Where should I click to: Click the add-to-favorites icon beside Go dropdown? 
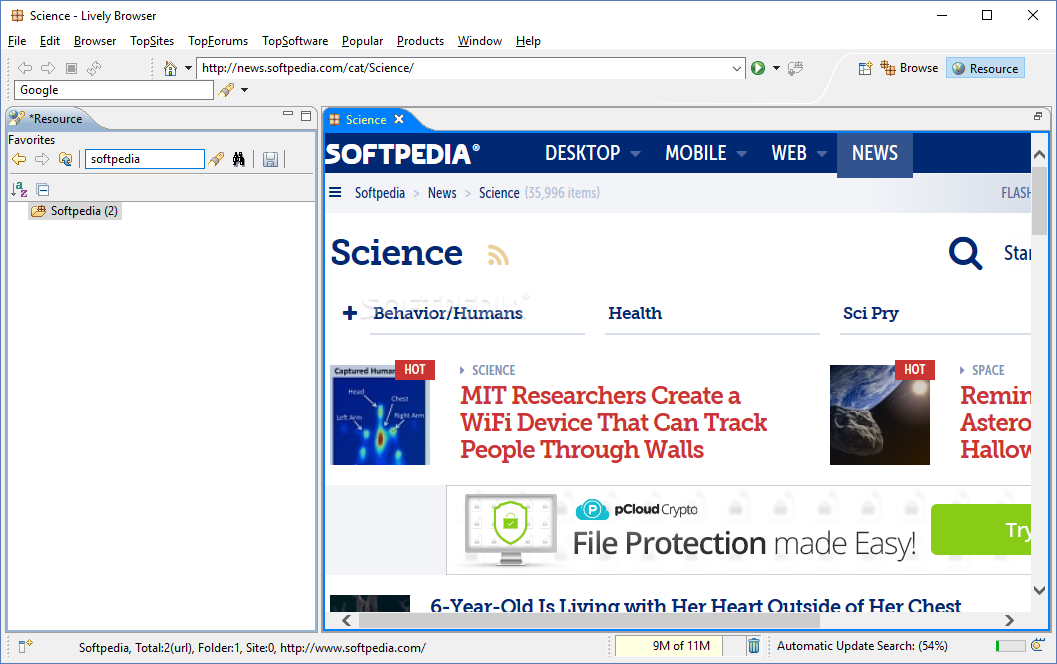(795, 68)
